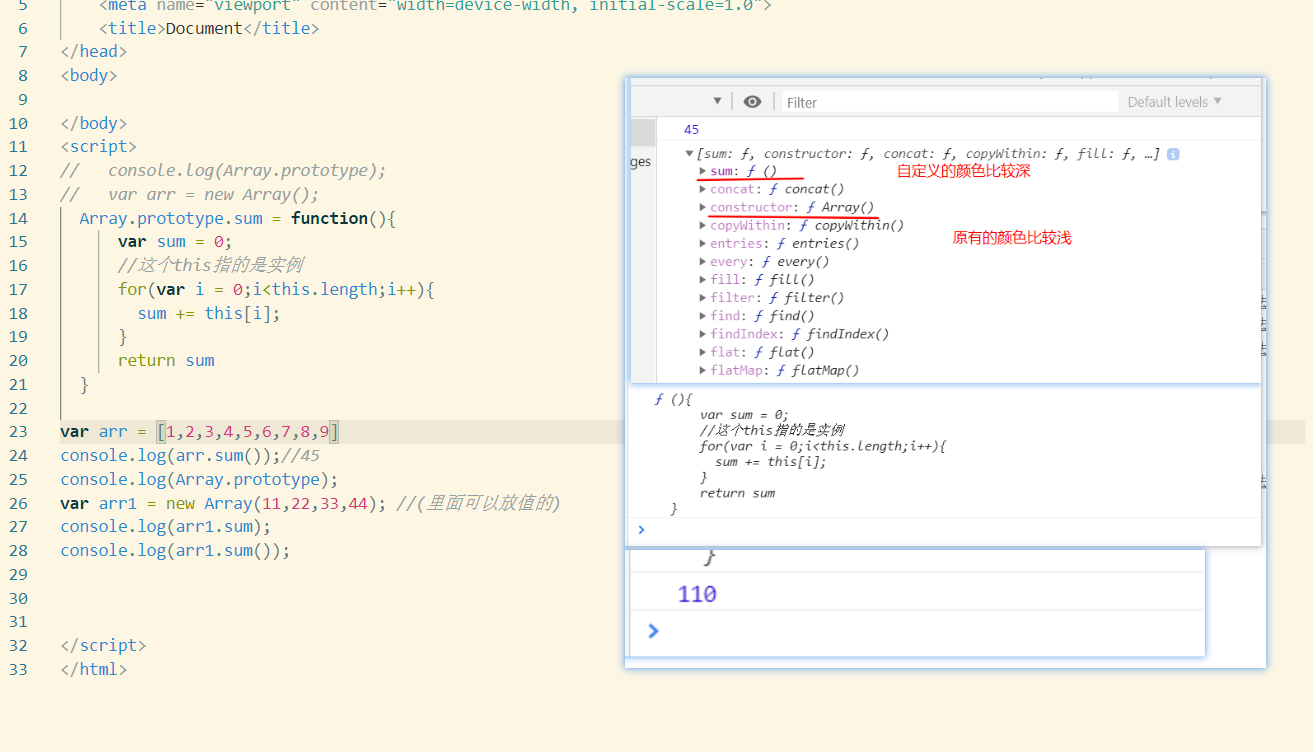Image resolution: width=1313 pixels, height=752 pixels.
Task: Click the "console.log(arr1.sum());" line
Action: (175, 550)
